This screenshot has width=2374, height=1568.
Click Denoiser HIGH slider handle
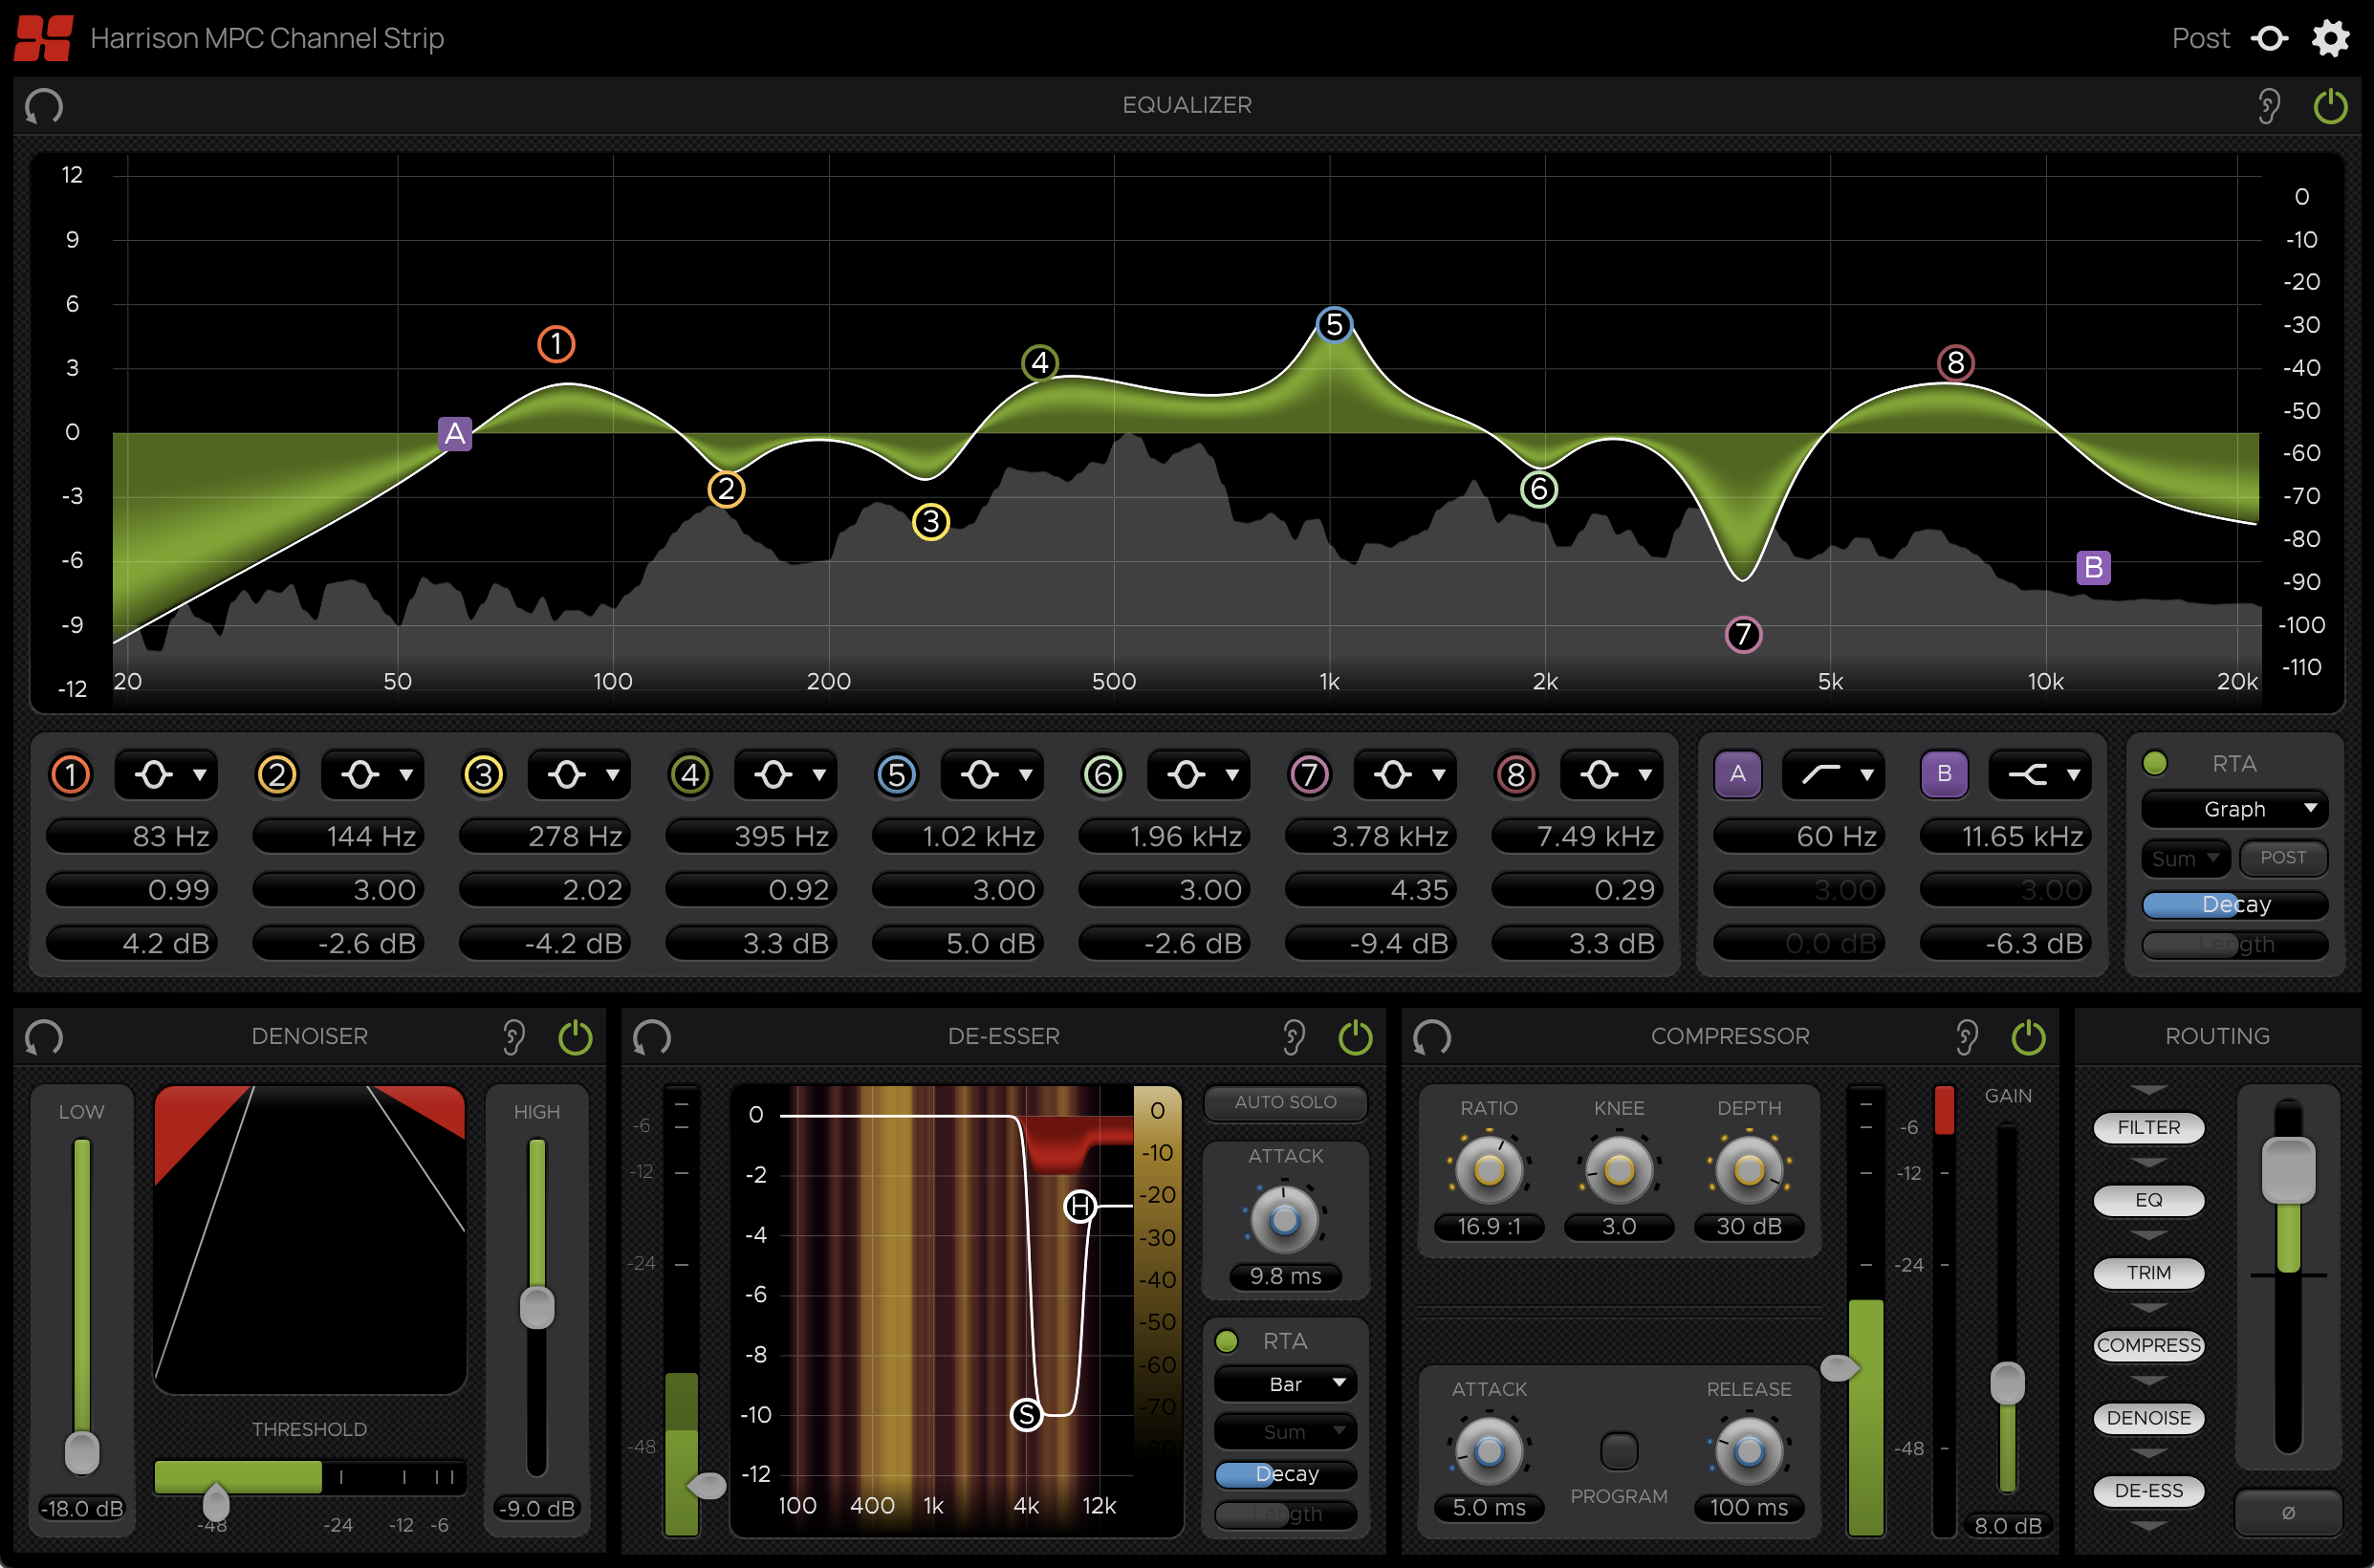pyautogui.click(x=537, y=1307)
